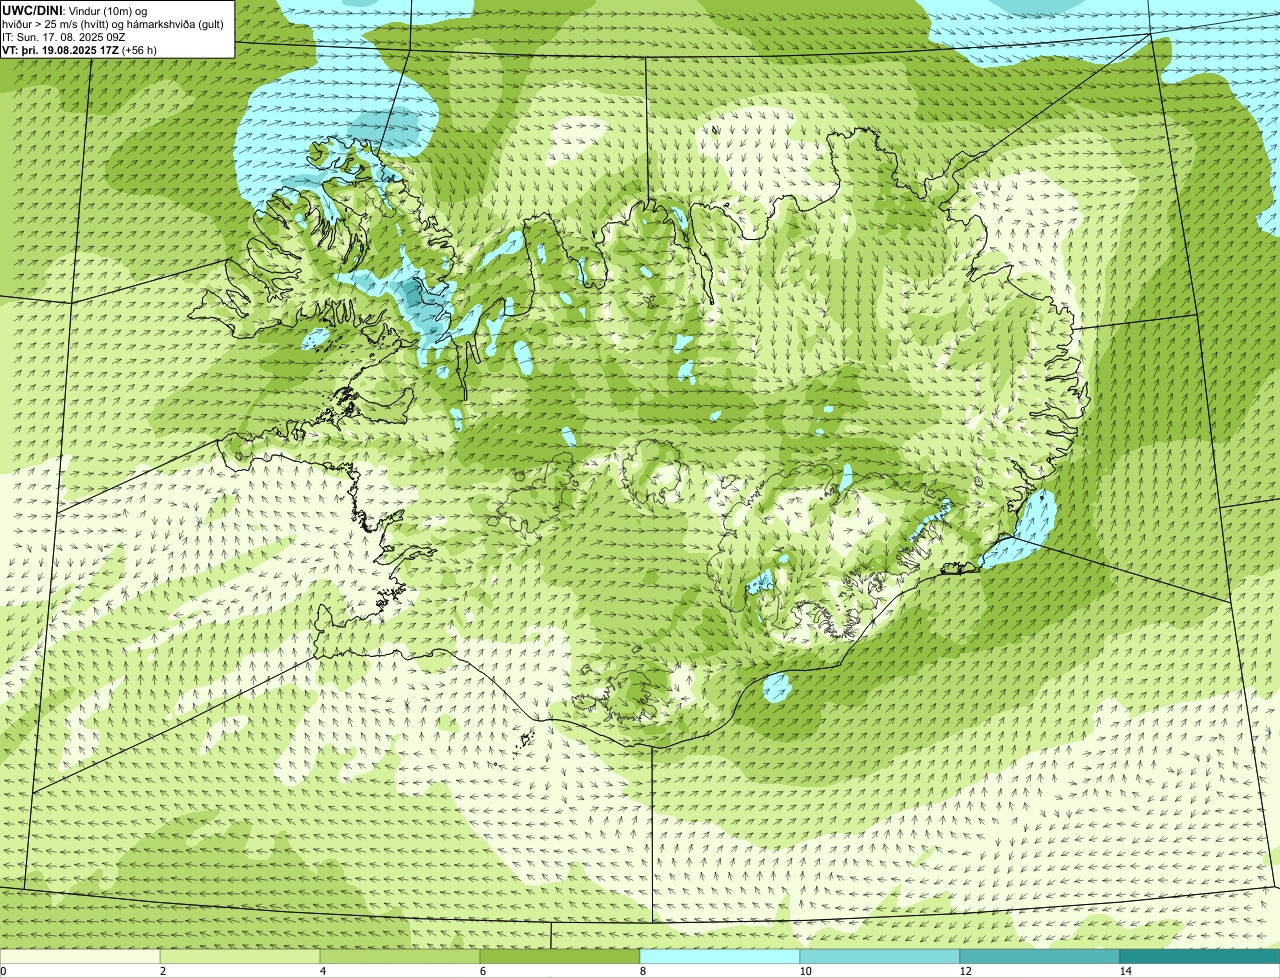The image size is (1280, 978).
Task: Click the "UWC/DINI: Vindur (10m) og" title line
Action: [x=75, y=10]
